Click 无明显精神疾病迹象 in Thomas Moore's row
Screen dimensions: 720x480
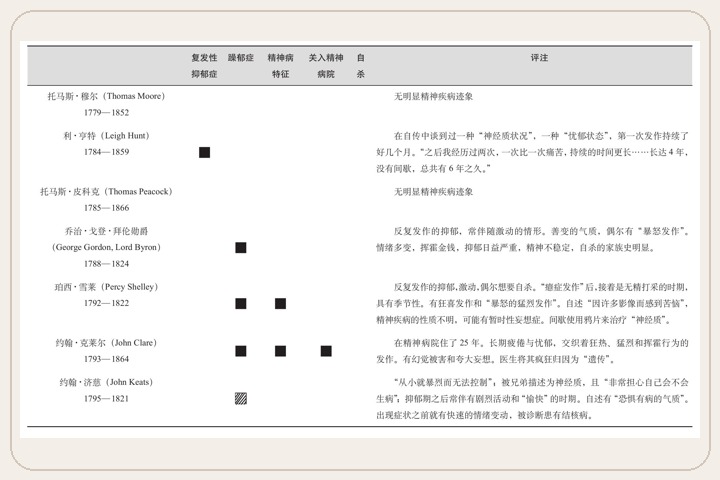(433, 96)
